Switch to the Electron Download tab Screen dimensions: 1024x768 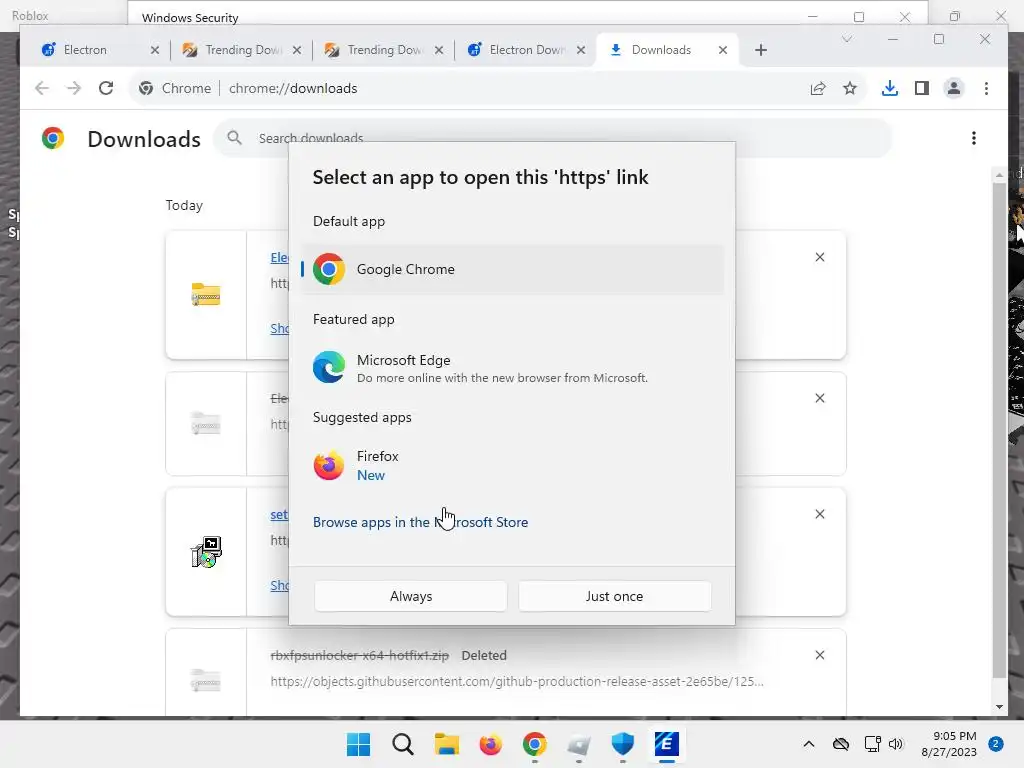tap(527, 50)
